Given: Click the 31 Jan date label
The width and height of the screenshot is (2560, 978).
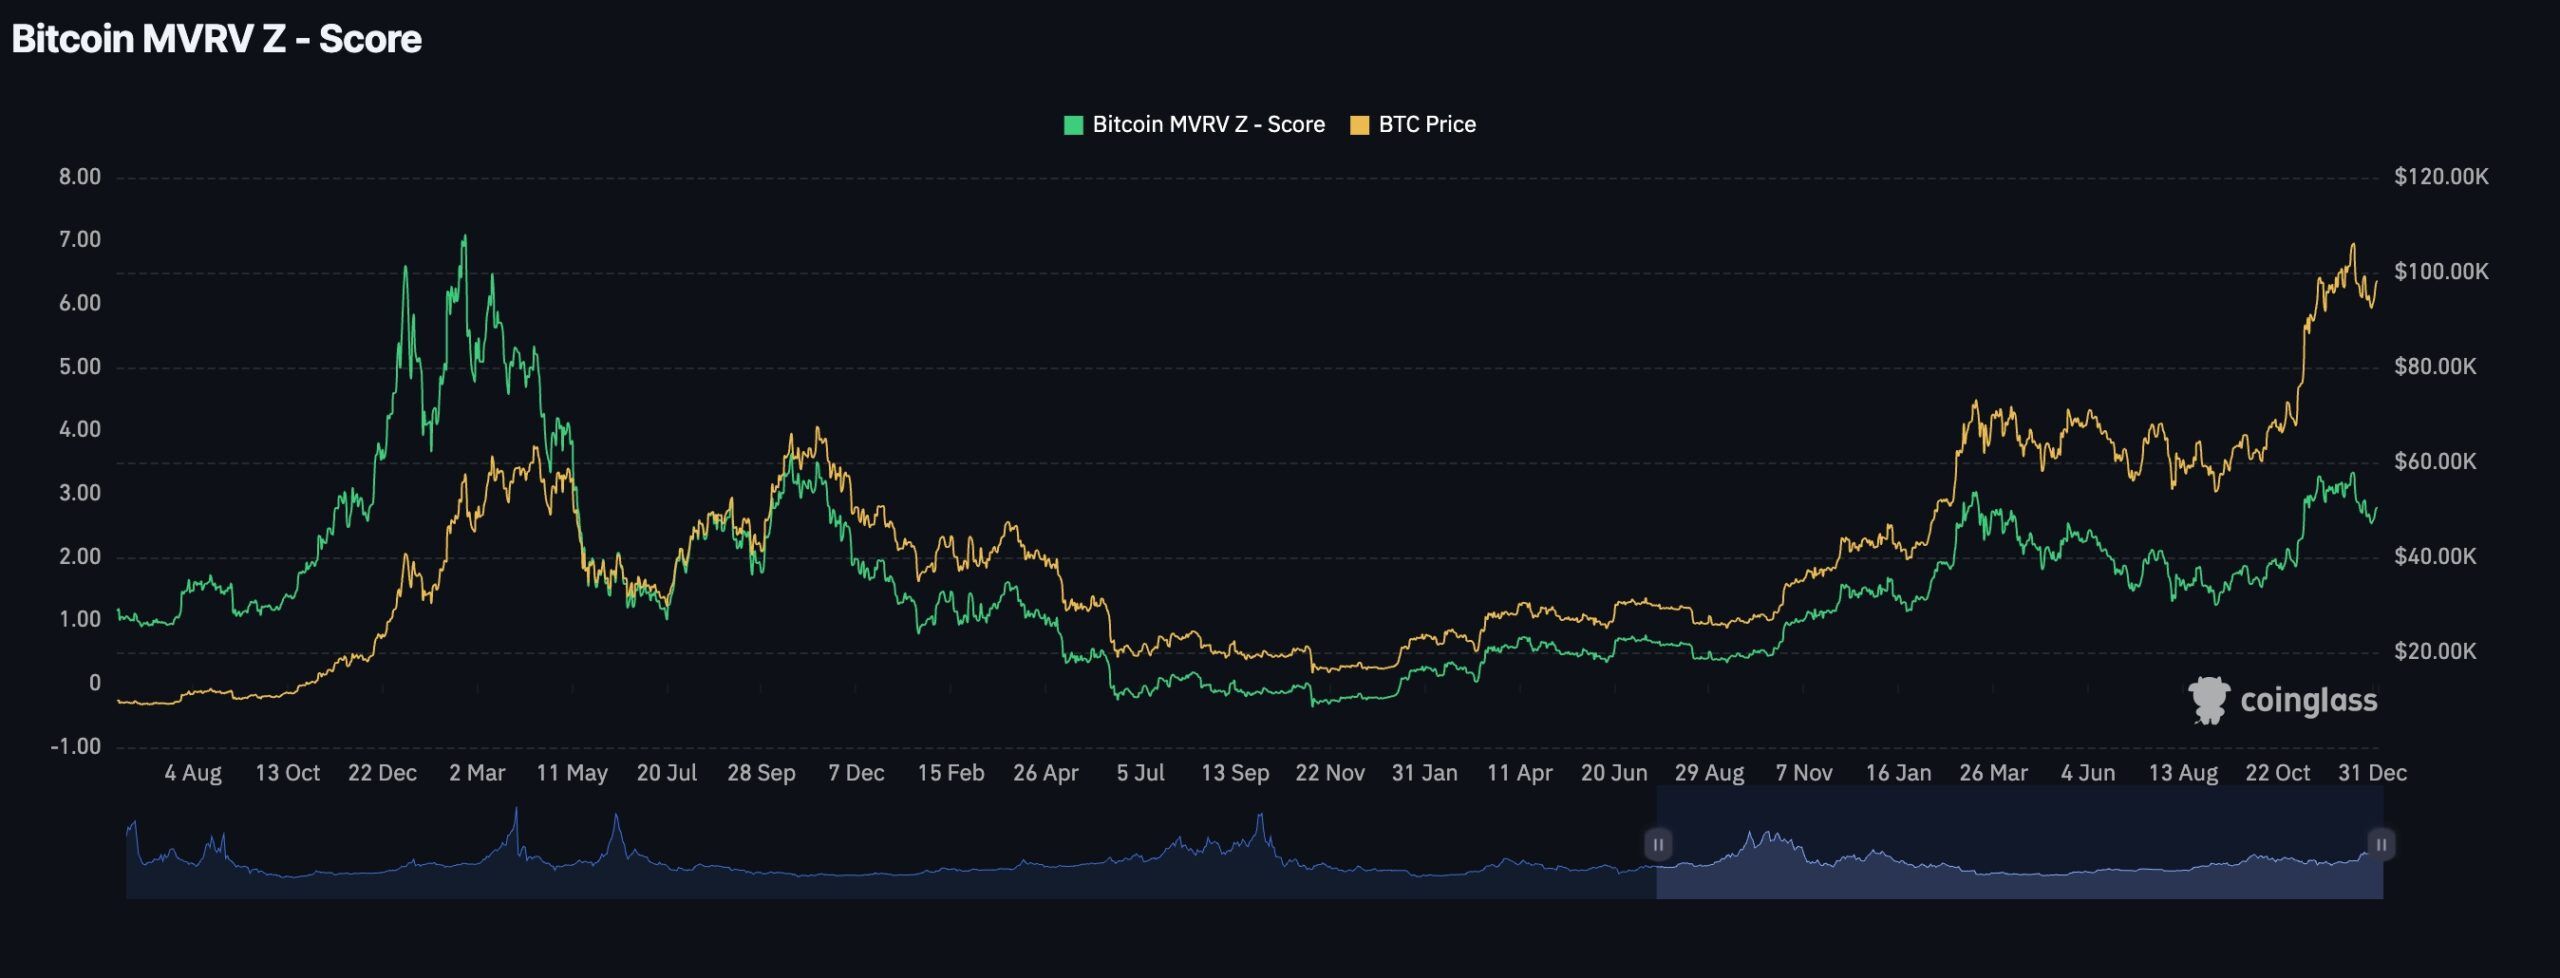Looking at the screenshot, I should pyautogui.click(x=1425, y=773).
